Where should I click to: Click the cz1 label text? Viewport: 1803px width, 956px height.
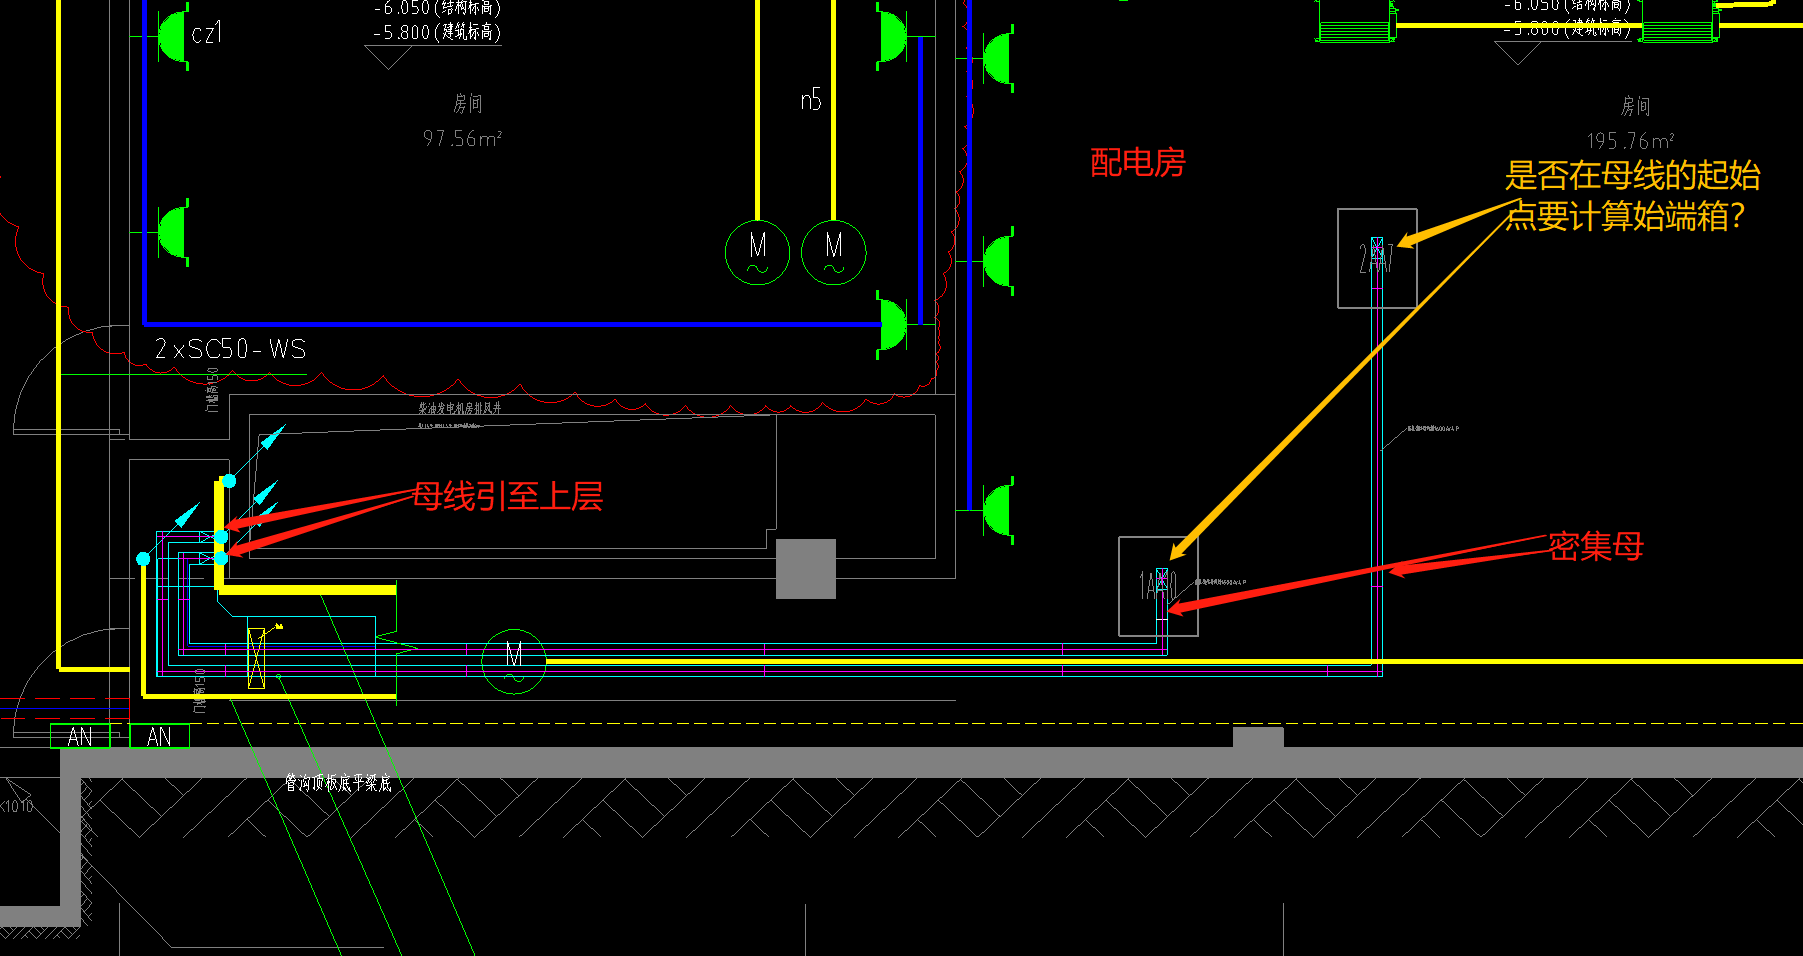click(x=206, y=33)
